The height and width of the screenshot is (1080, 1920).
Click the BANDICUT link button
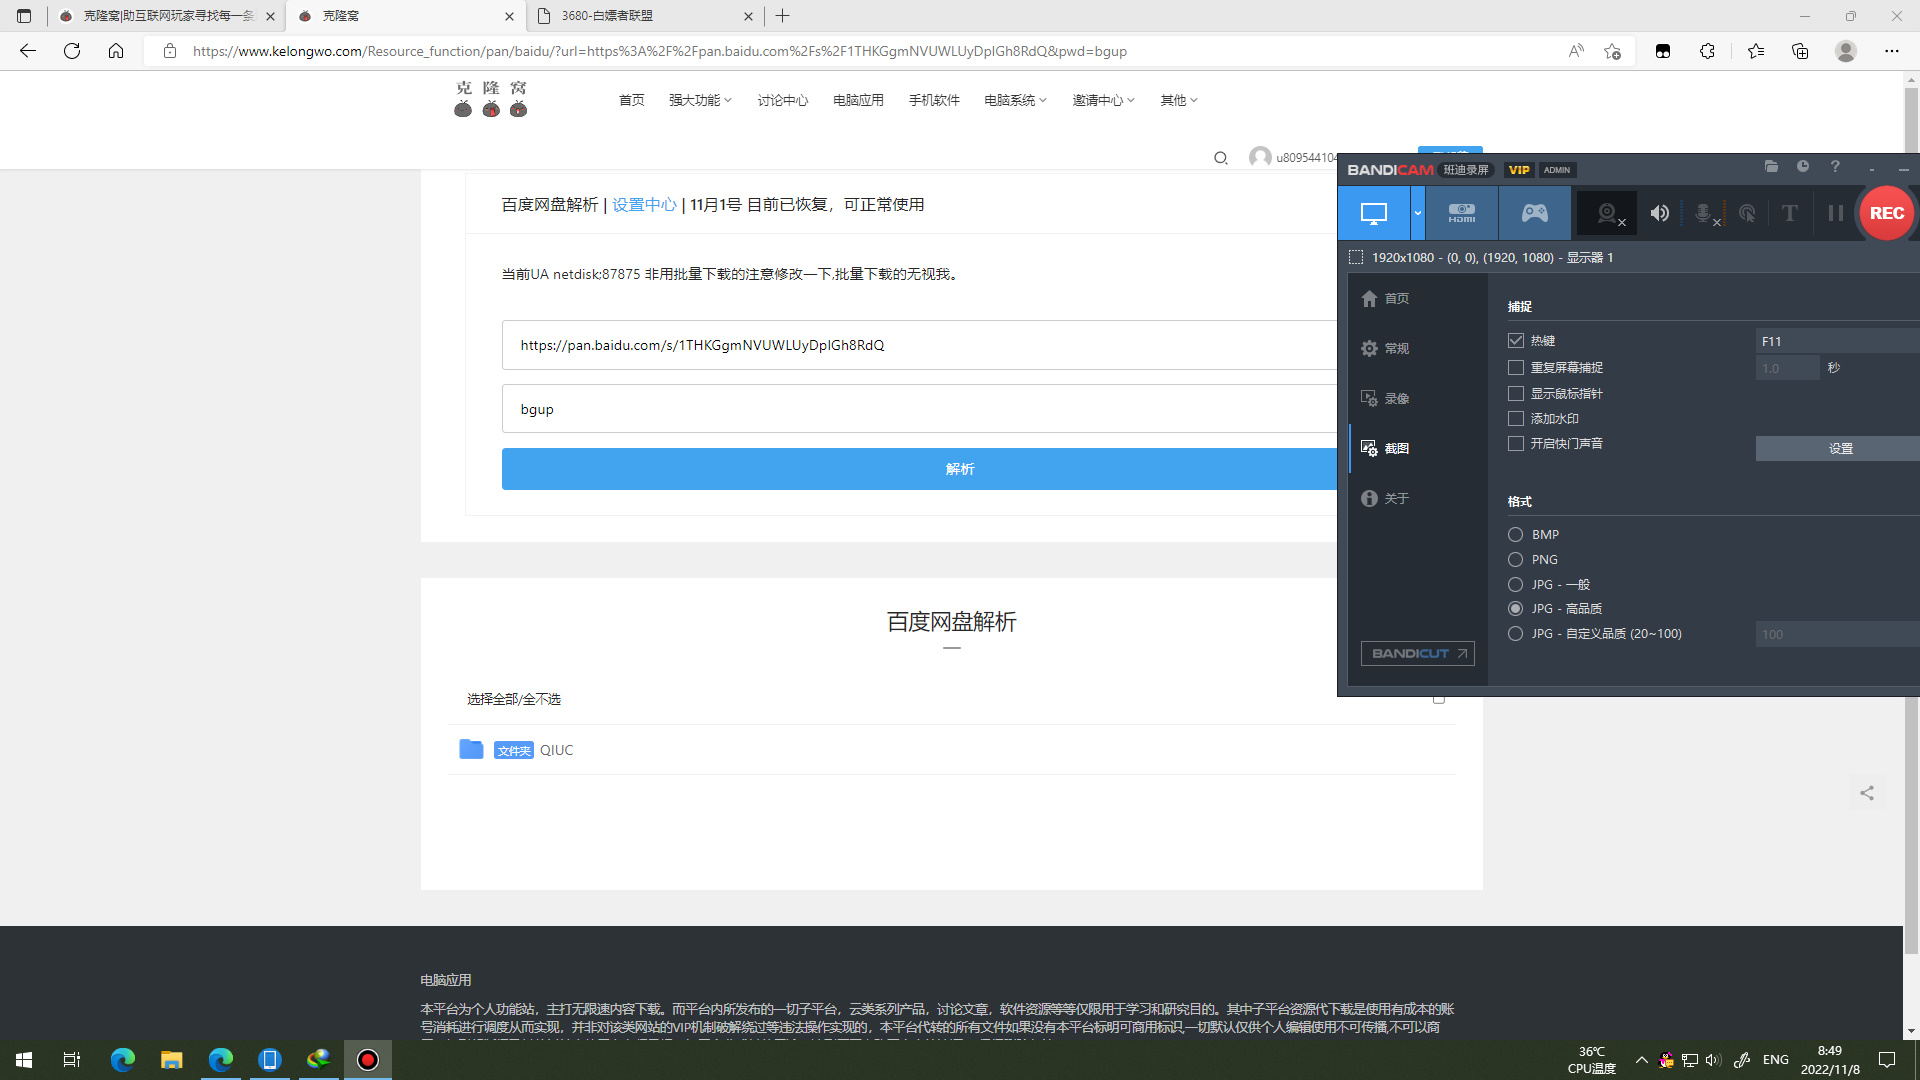pos(1418,653)
